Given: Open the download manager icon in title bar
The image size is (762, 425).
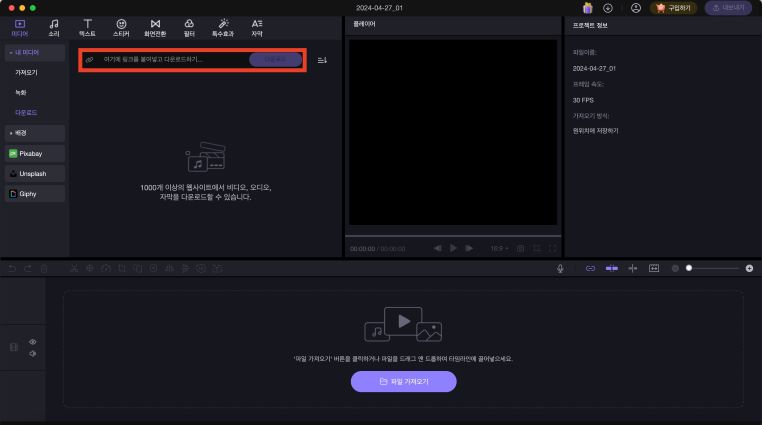Looking at the screenshot, I should (607, 8).
